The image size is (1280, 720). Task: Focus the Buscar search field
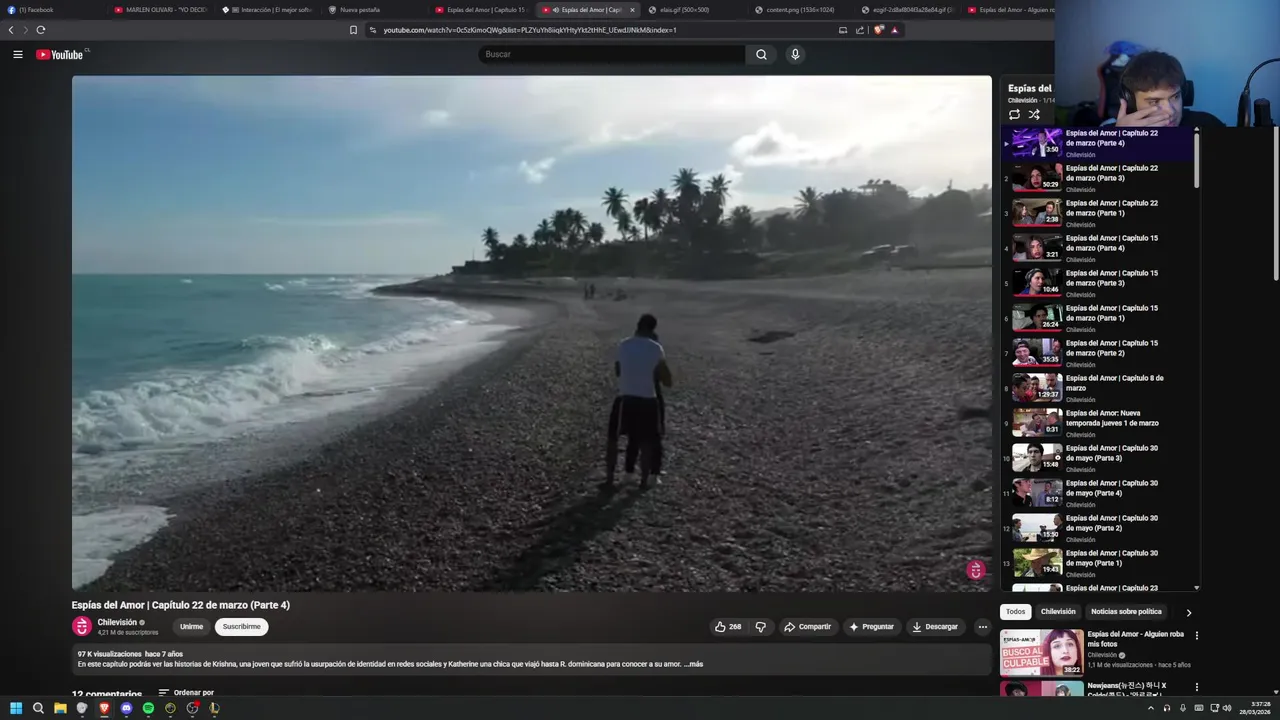coord(611,54)
